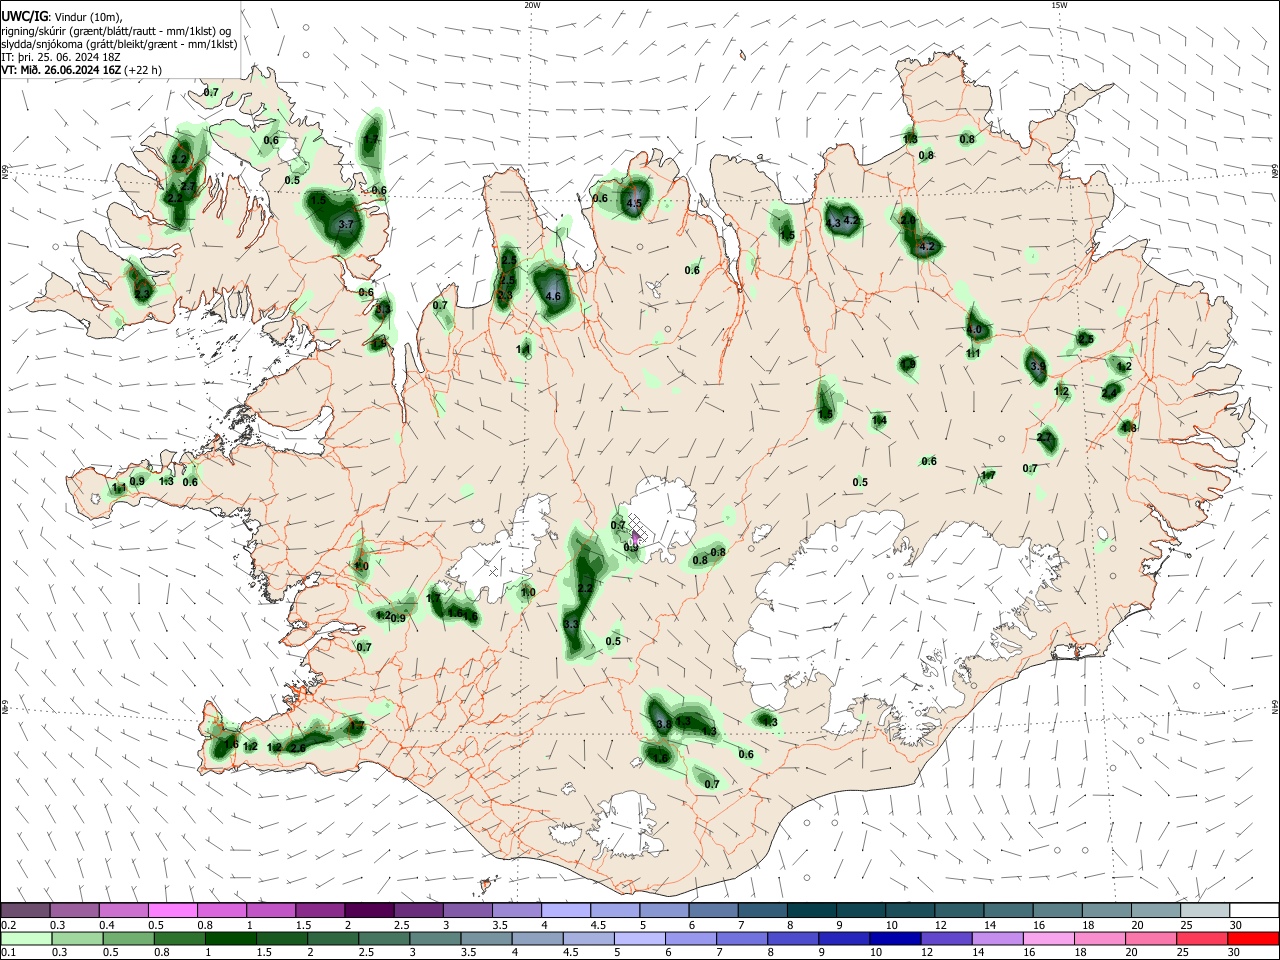
Task: Click the darkest purple 2–2.5 swatch, upper legend
Action: [x=369, y=911]
